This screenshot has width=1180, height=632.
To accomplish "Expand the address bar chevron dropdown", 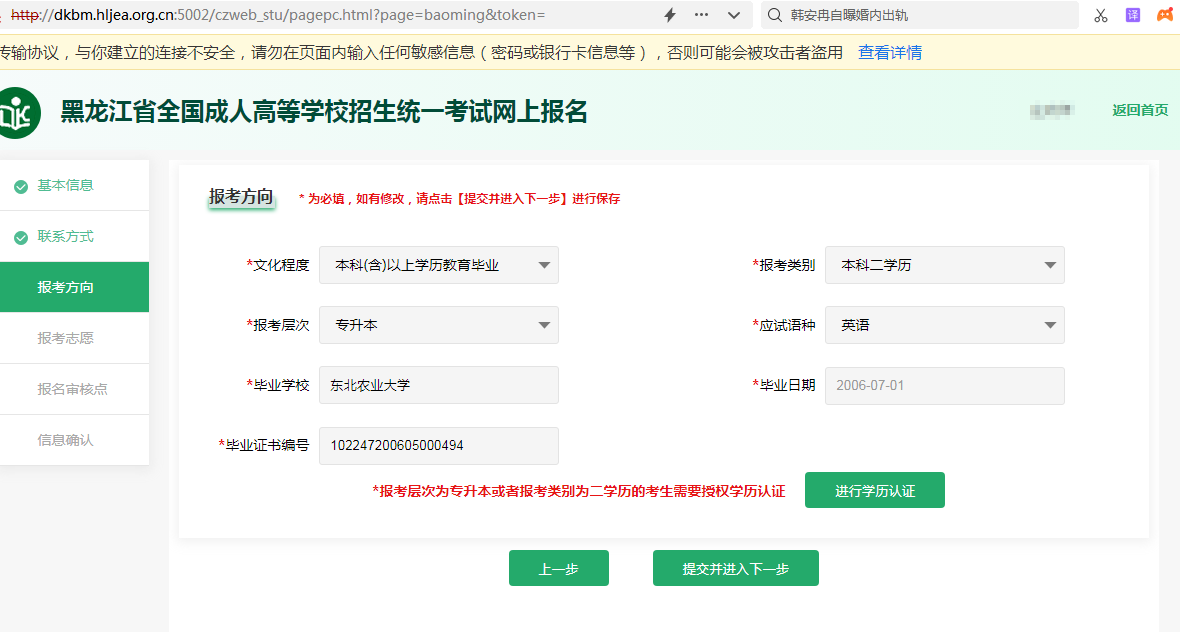I will tap(734, 15).
